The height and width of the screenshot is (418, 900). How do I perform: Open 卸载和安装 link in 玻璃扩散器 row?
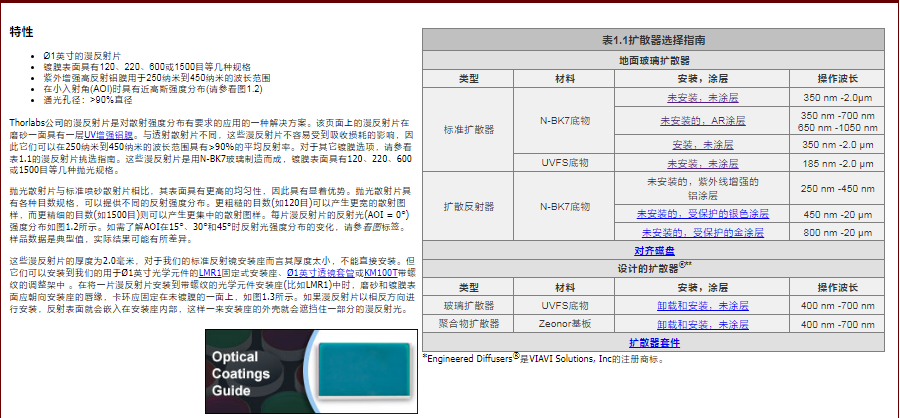[x=702, y=305]
